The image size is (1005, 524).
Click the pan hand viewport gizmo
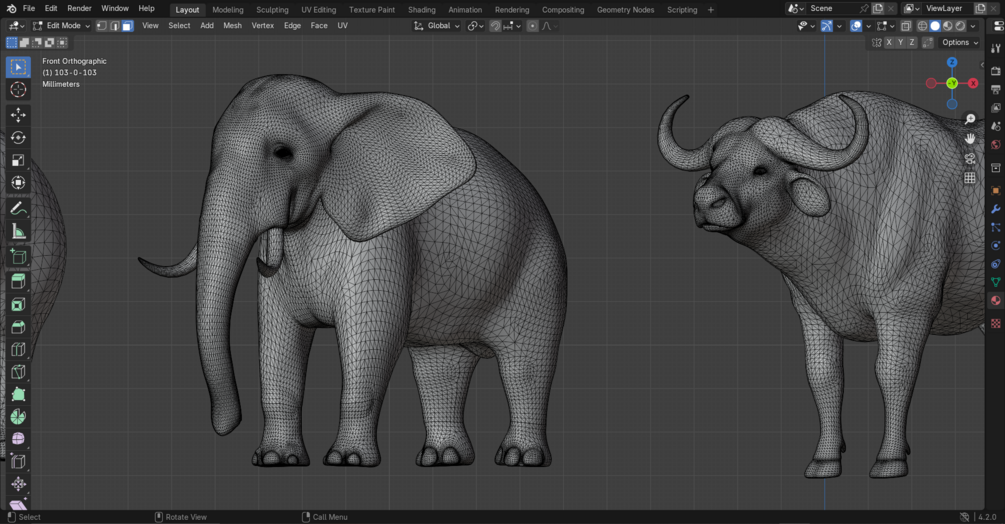[970, 138]
